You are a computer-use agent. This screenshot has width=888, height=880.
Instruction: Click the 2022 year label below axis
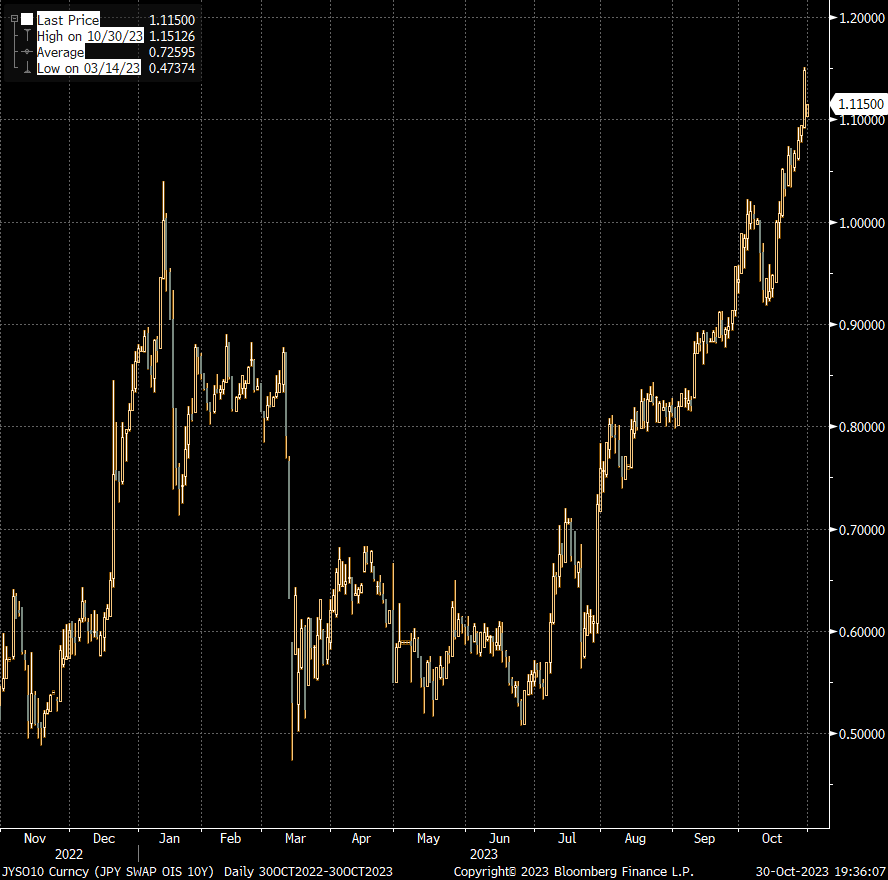69,854
